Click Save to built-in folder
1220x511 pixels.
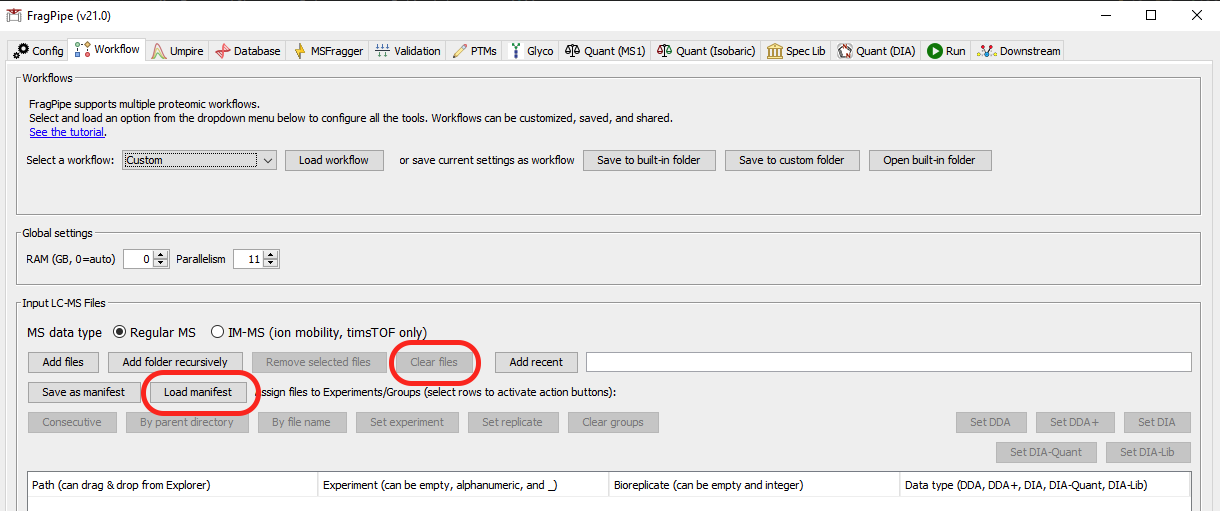tap(649, 160)
